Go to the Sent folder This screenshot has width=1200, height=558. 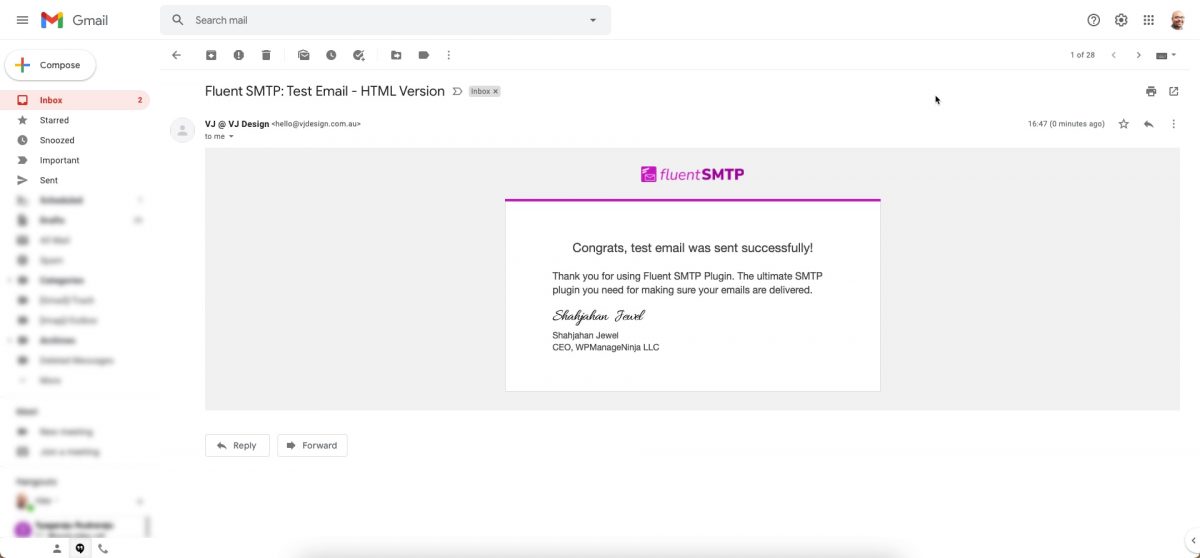click(49, 180)
